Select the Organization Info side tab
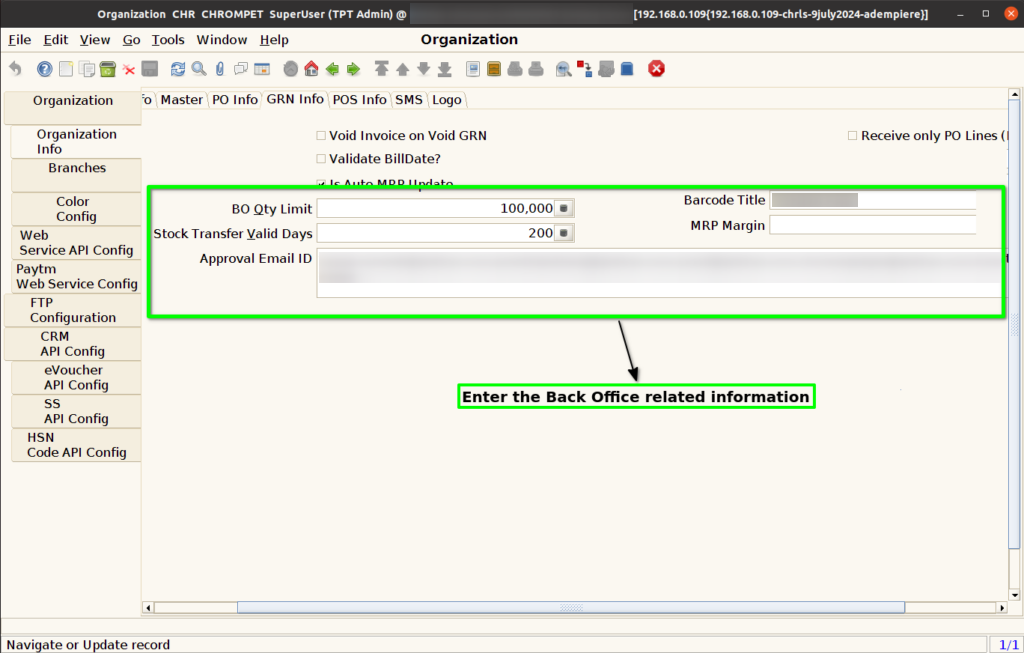 click(x=76, y=142)
